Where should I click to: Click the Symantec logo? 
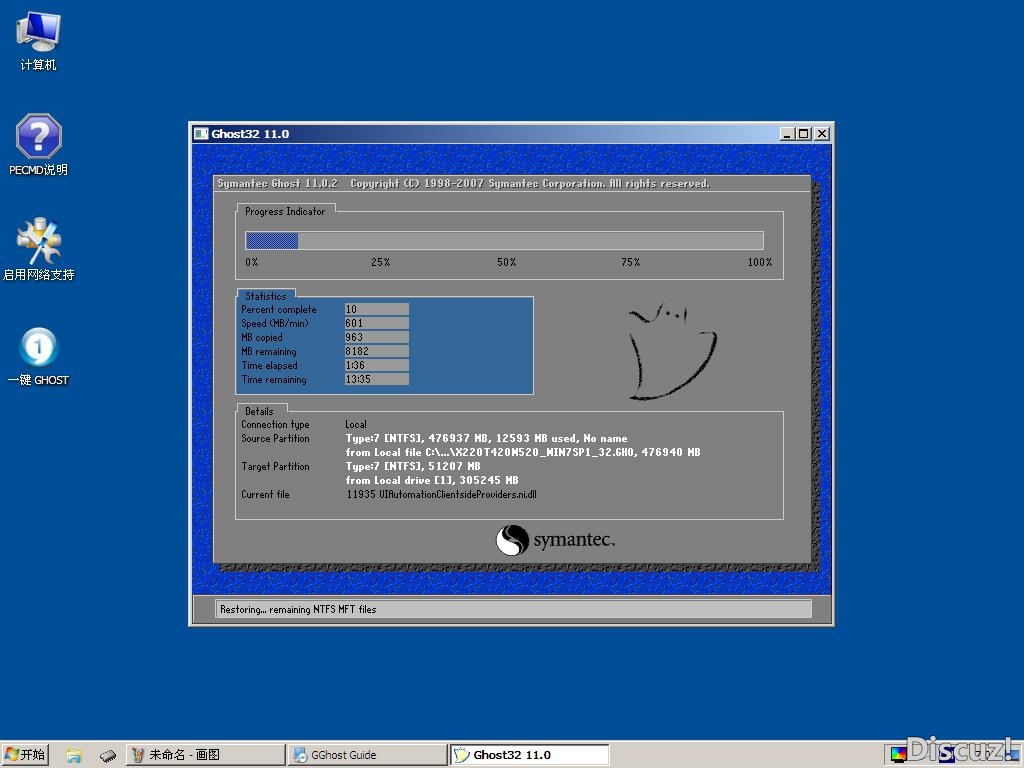pos(555,540)
